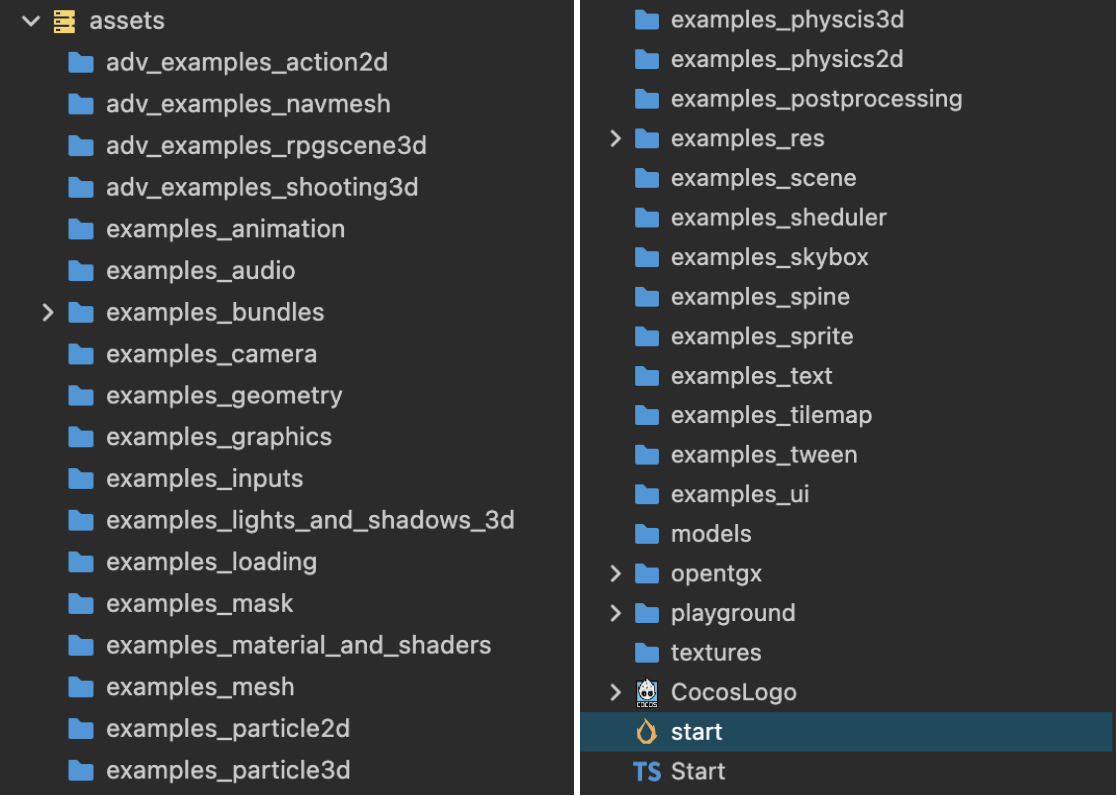This screenshot has height=796, width=1117.
Task: Select the models folder row
Action: [x=848, y=534]
